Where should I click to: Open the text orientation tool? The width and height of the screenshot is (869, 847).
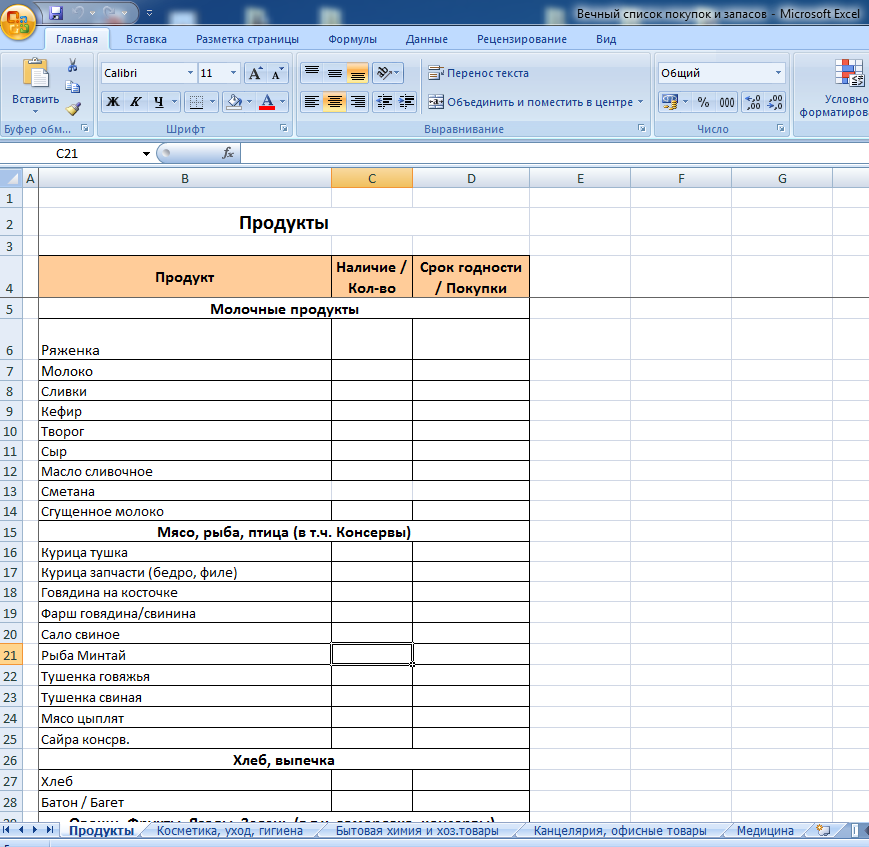coord(387,73)
